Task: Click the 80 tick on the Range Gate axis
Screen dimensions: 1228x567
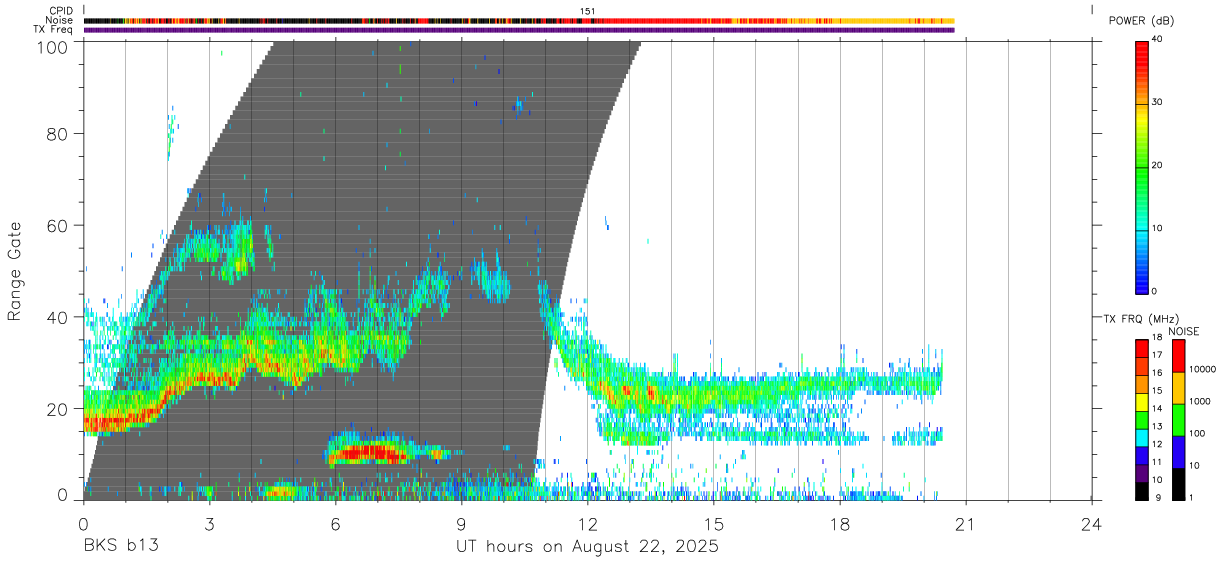Action: point(57,132)
